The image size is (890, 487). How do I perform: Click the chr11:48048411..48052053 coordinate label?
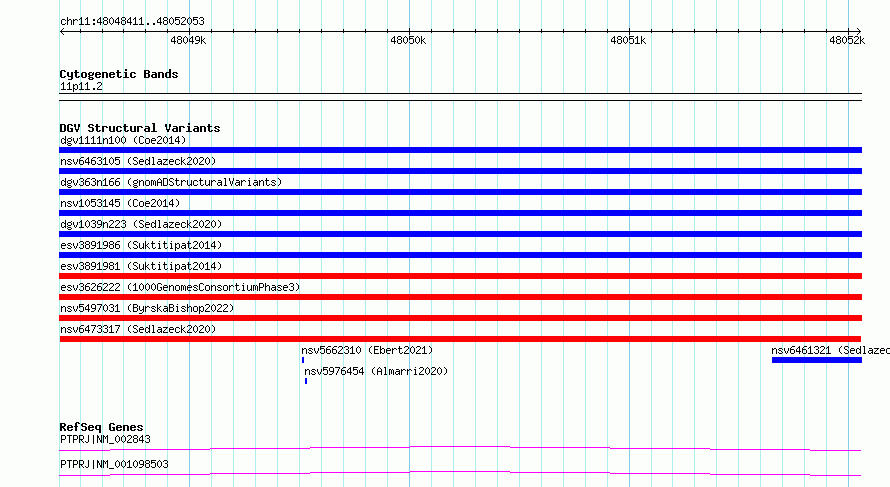132,21
